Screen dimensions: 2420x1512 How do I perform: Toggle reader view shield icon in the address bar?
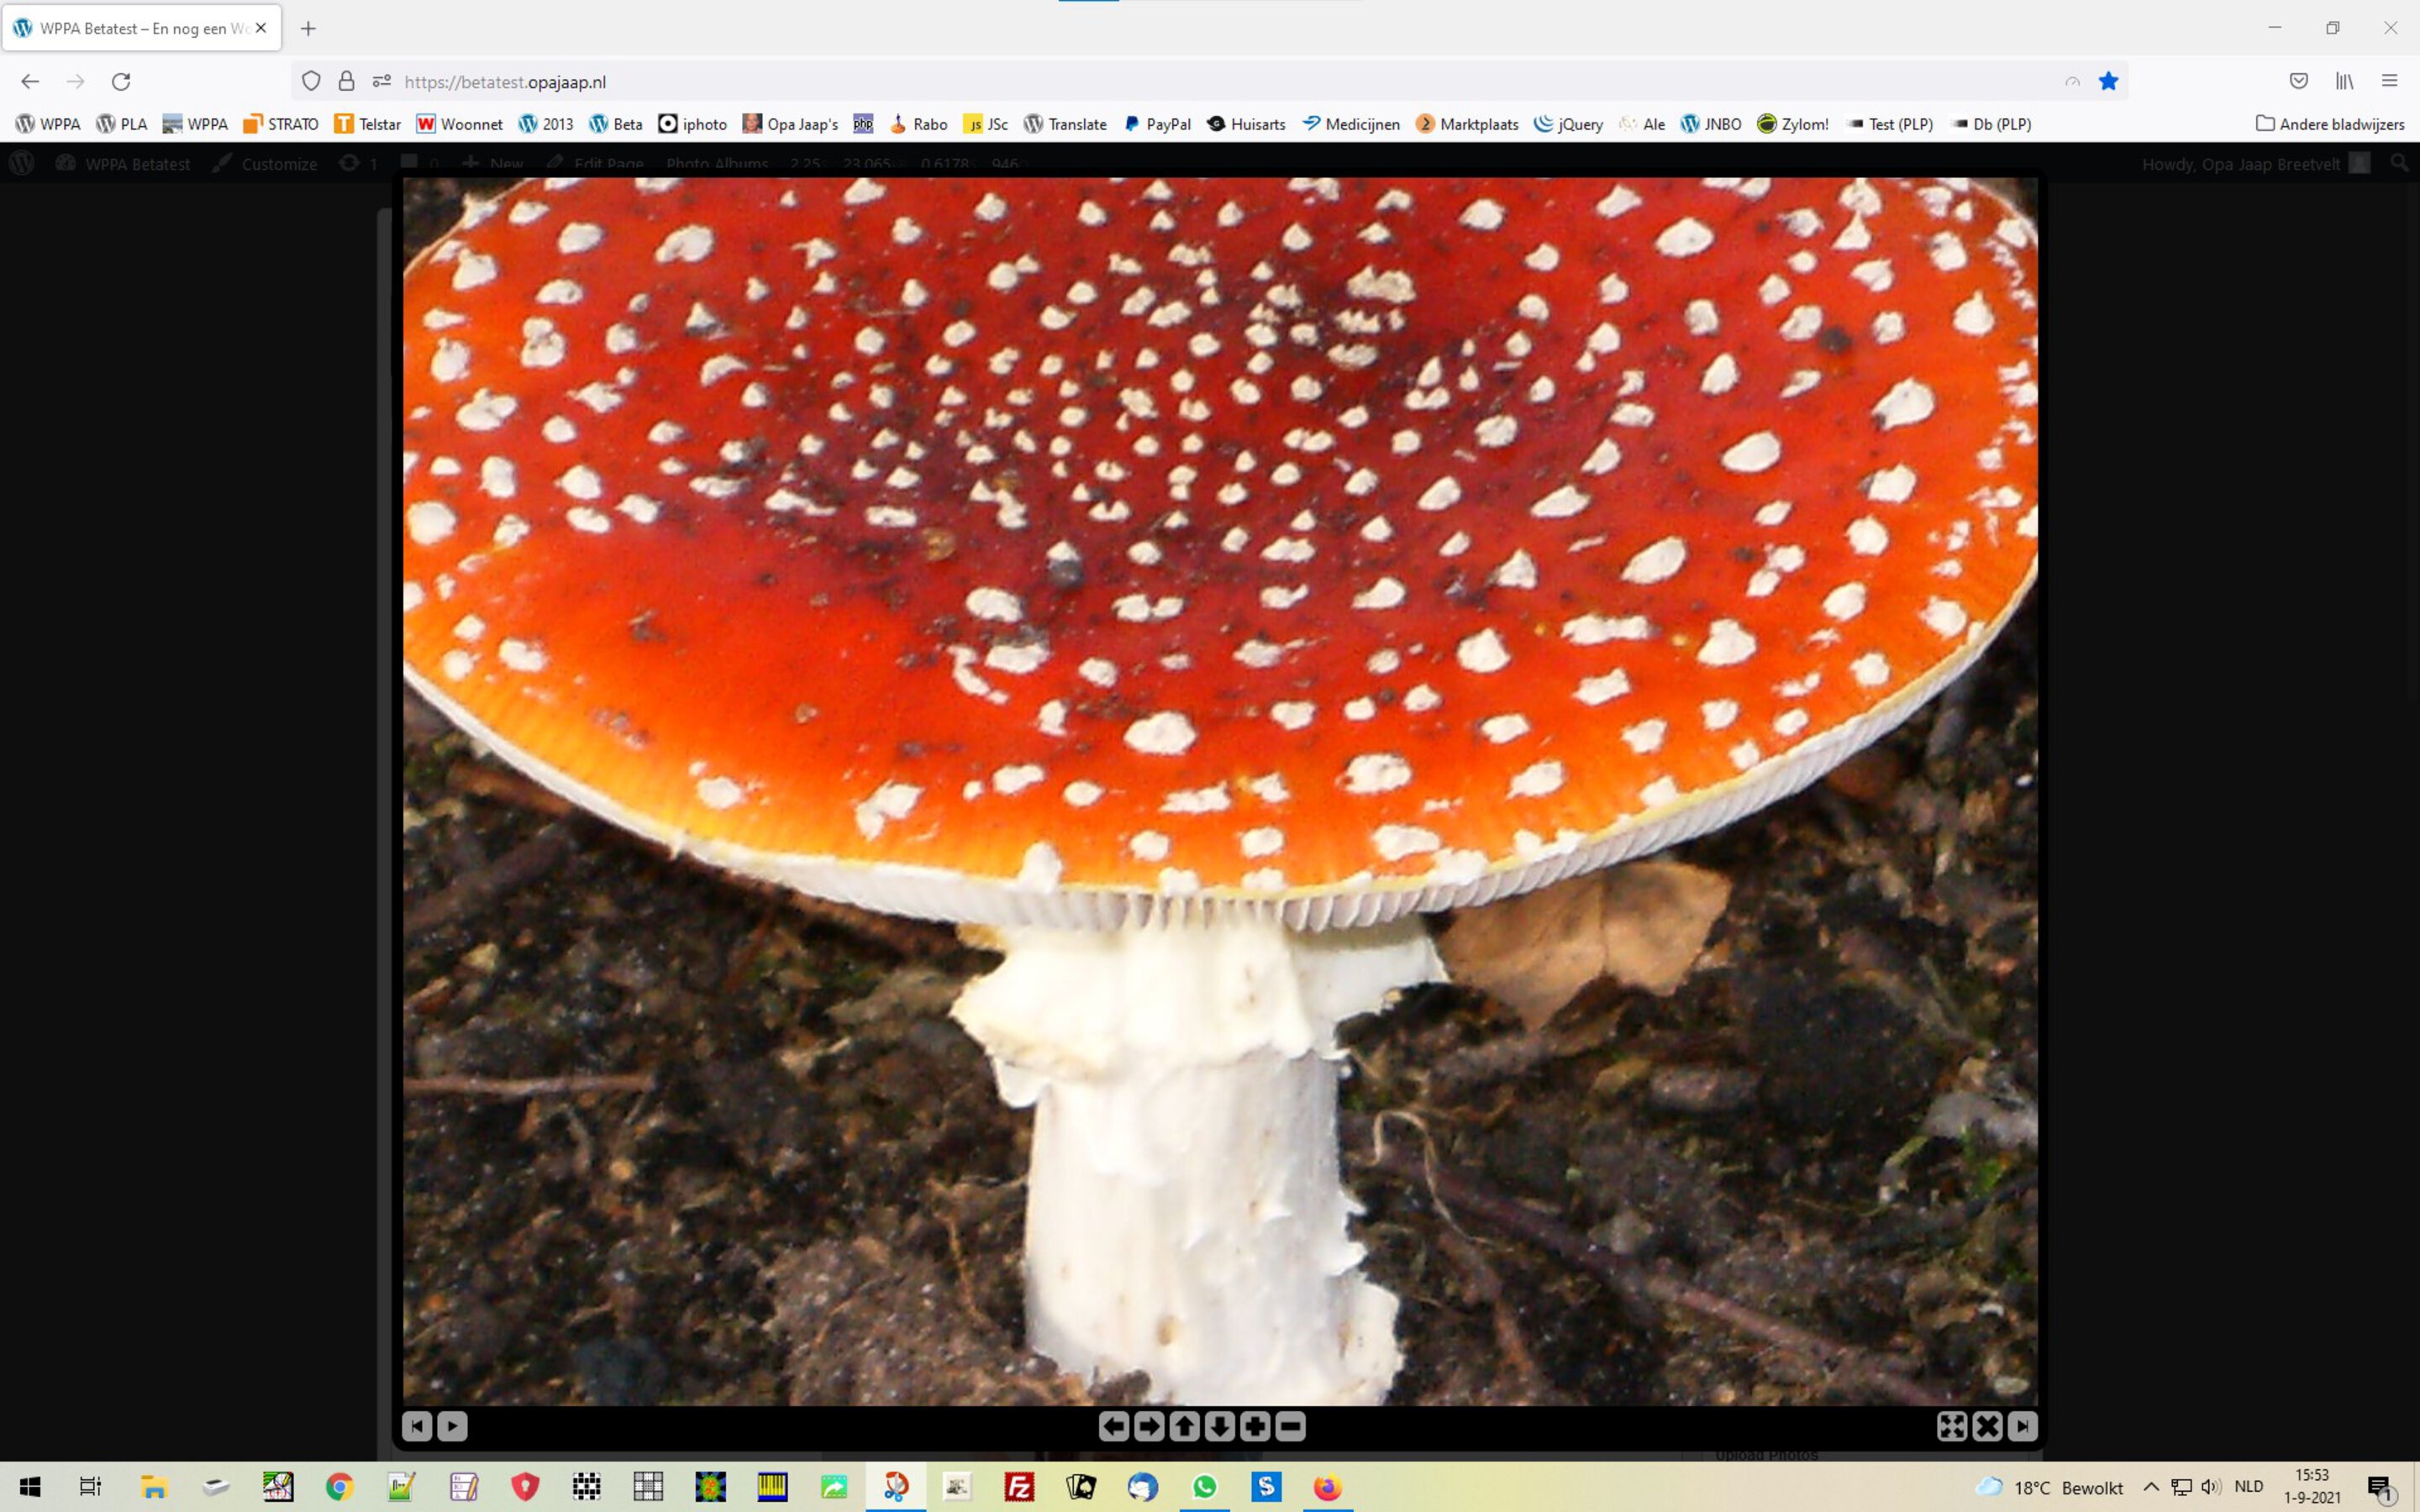(x=2073, y=81)
